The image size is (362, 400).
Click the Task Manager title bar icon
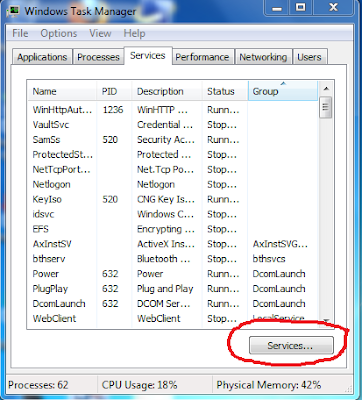point(13,11)
